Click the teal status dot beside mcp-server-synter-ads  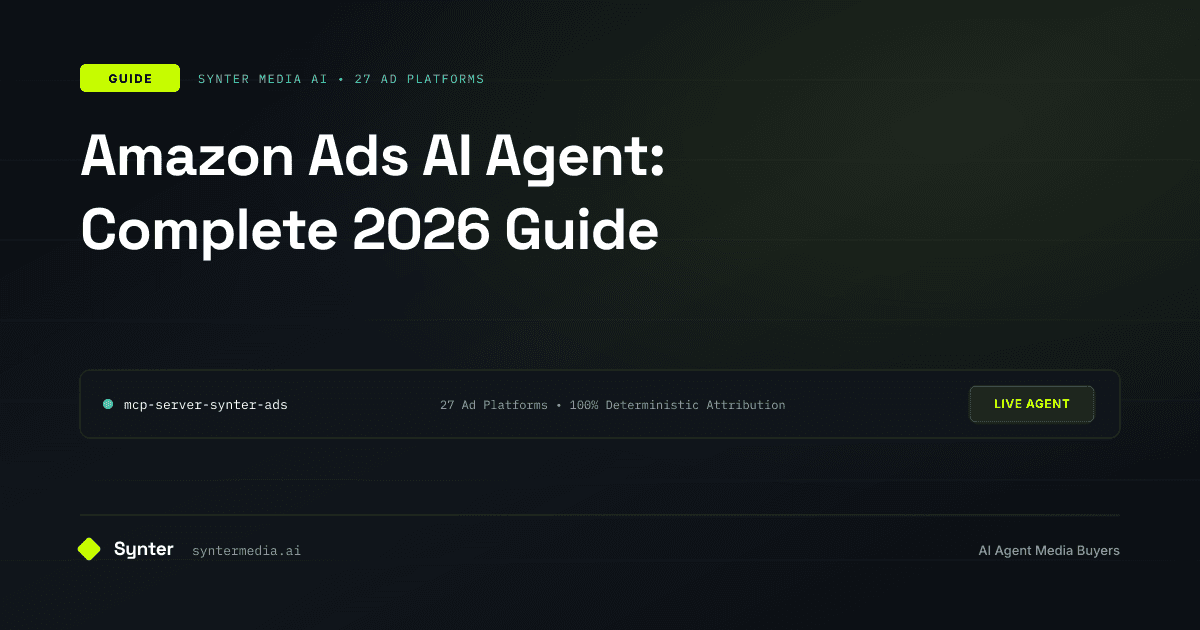click(108, 405)
